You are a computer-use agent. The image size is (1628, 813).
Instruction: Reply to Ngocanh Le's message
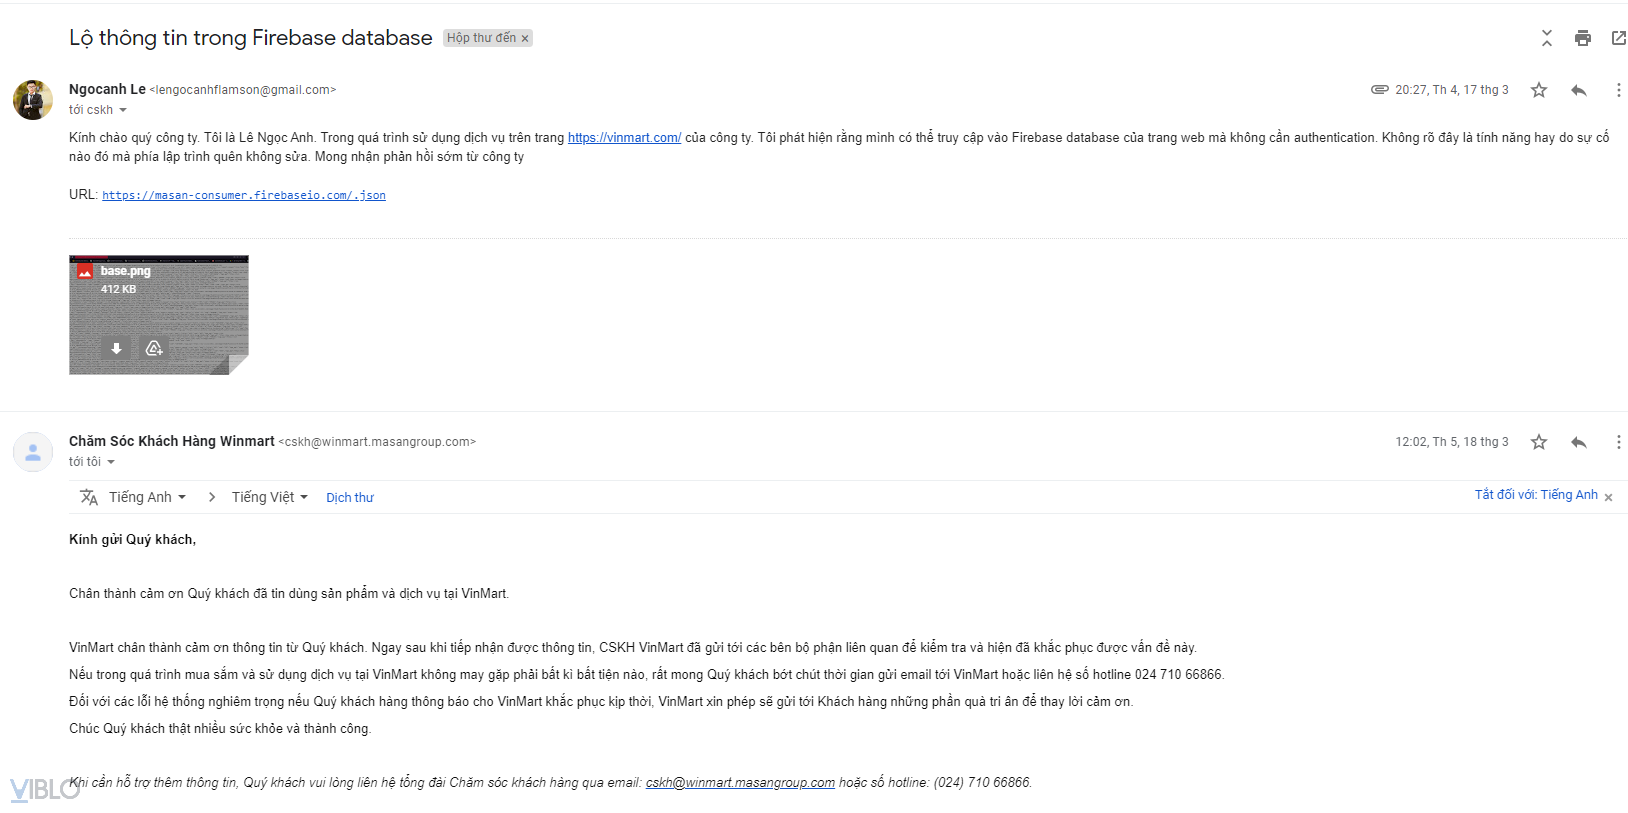click(x=1578, y=90)
